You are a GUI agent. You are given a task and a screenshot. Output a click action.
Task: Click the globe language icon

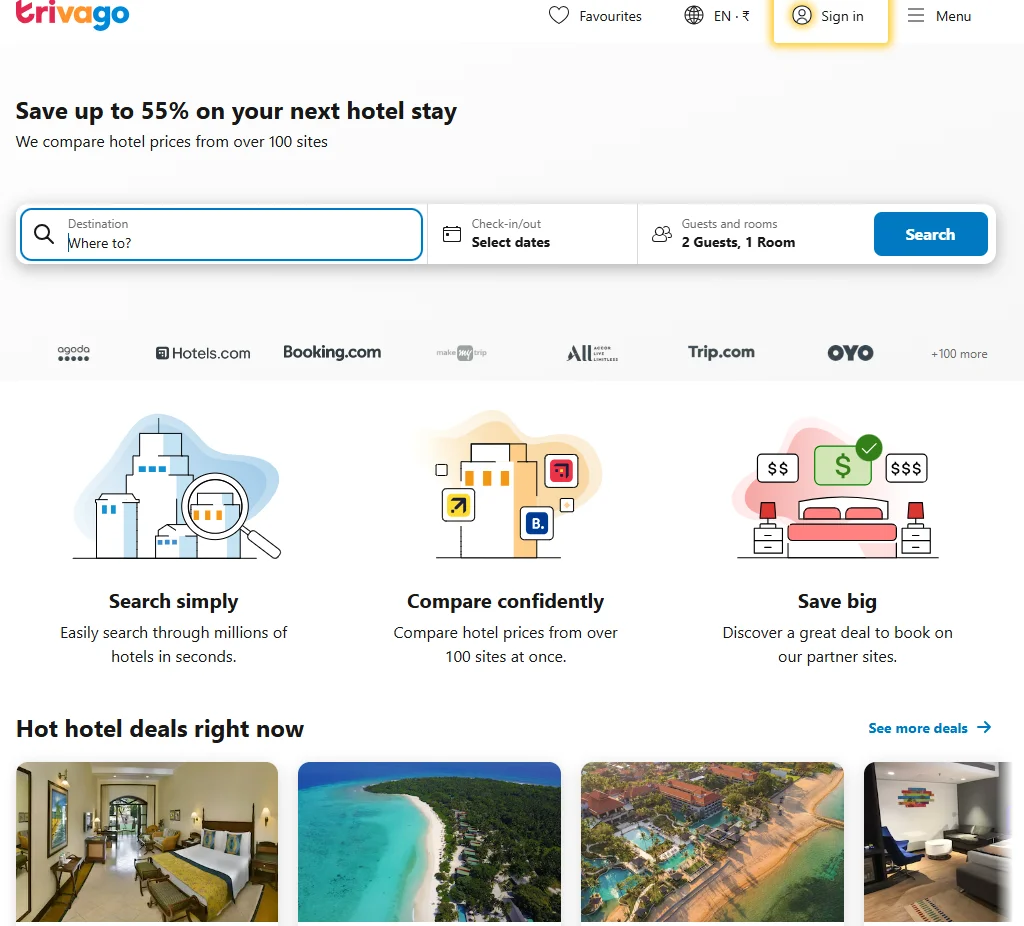[x=694, y=16]
